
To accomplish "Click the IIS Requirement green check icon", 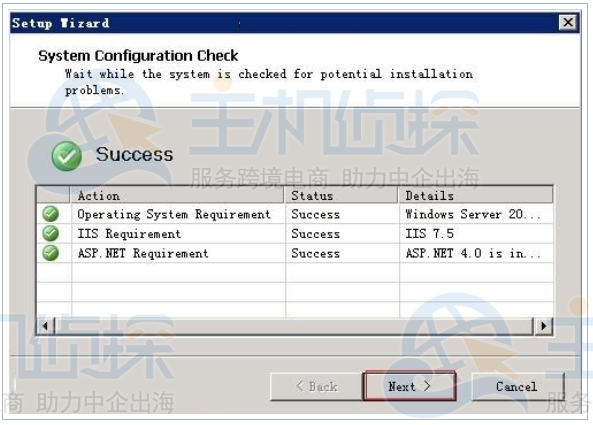I will [50, 233].
